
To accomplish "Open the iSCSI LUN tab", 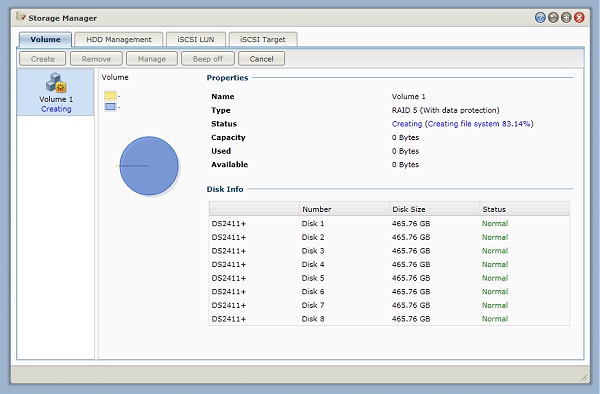I will (x=196, y=39).
